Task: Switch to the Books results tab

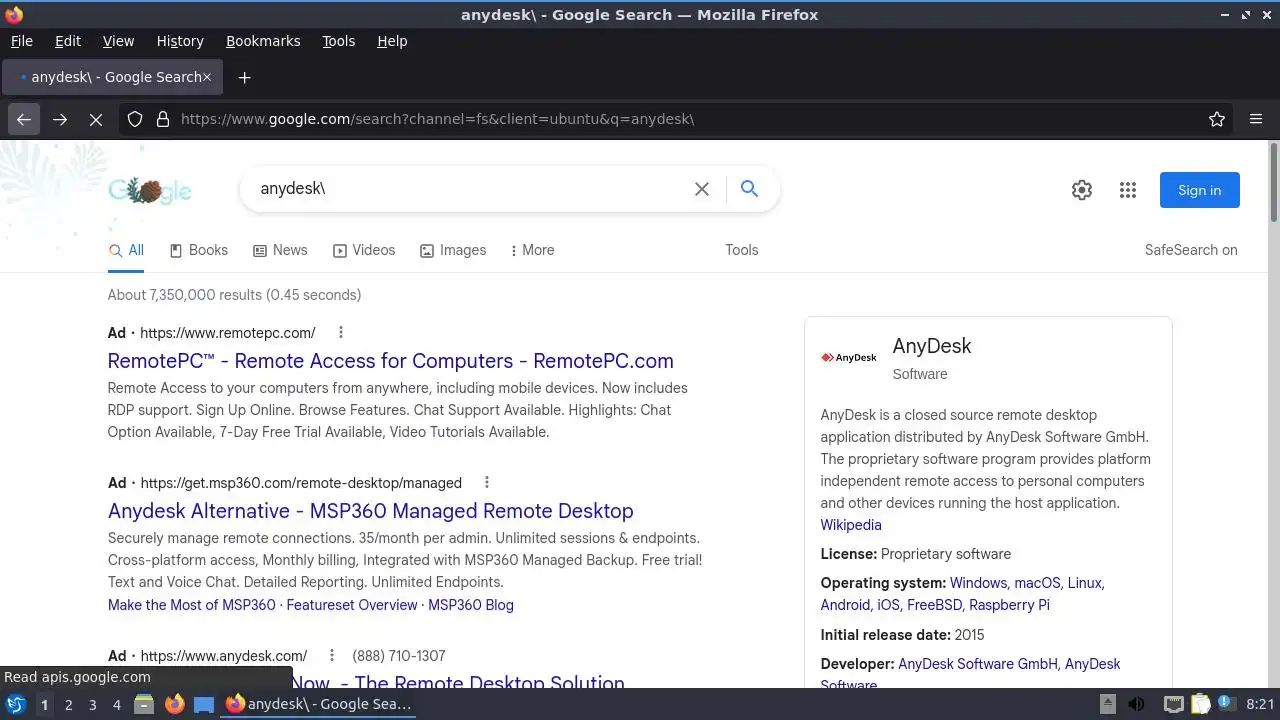Action: point(199,250)
